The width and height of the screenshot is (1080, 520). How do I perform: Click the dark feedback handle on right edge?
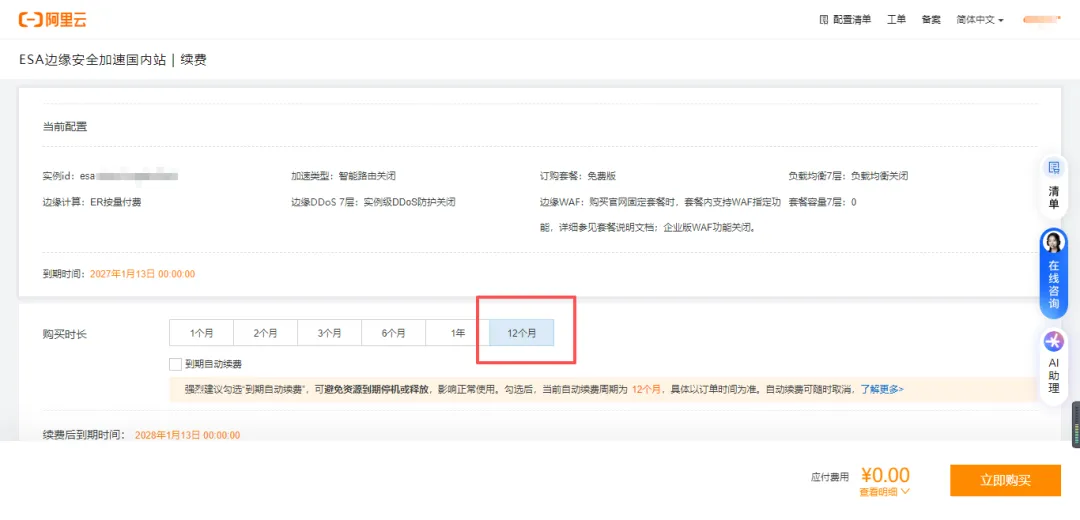tap(1075, 423)
